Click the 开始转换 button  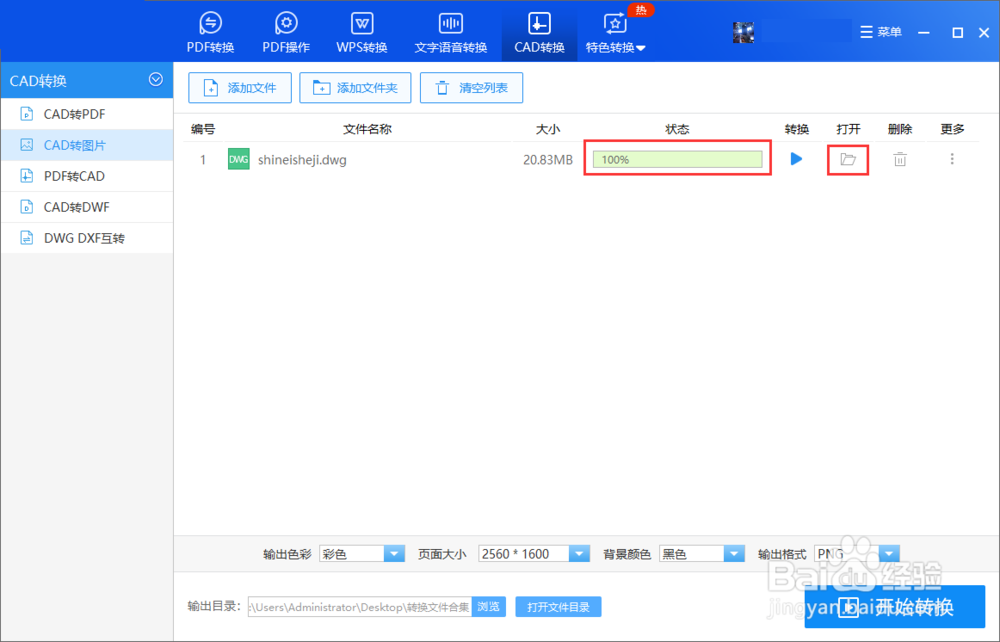point(895,607)
